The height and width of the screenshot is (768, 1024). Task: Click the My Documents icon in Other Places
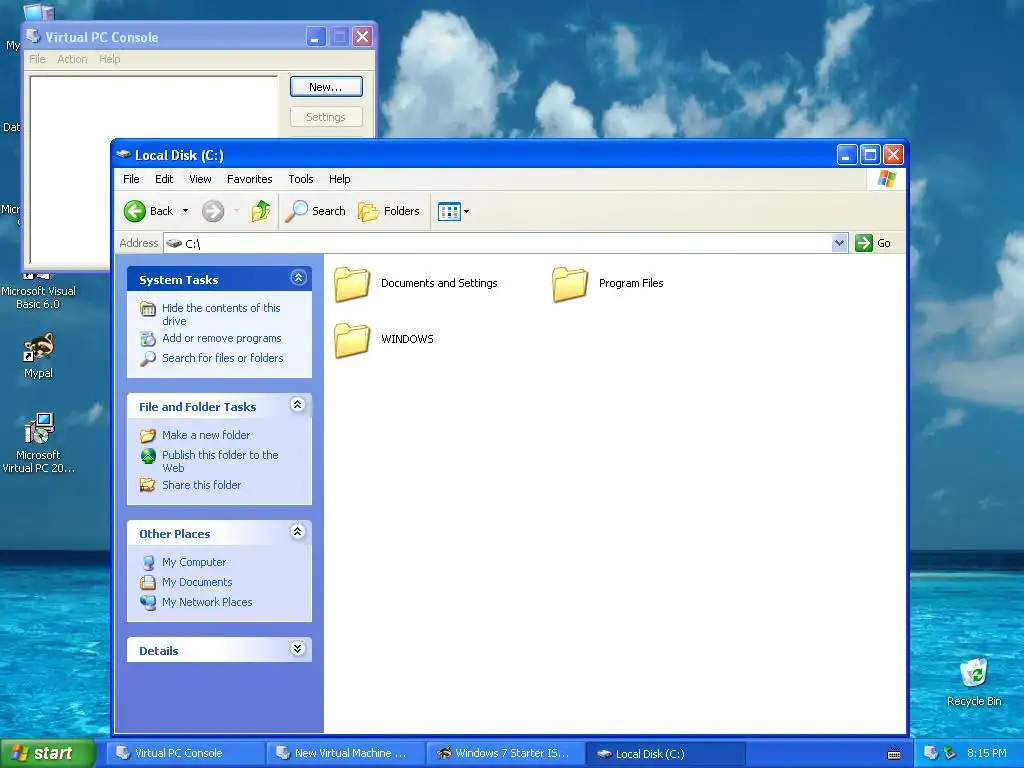148,582
